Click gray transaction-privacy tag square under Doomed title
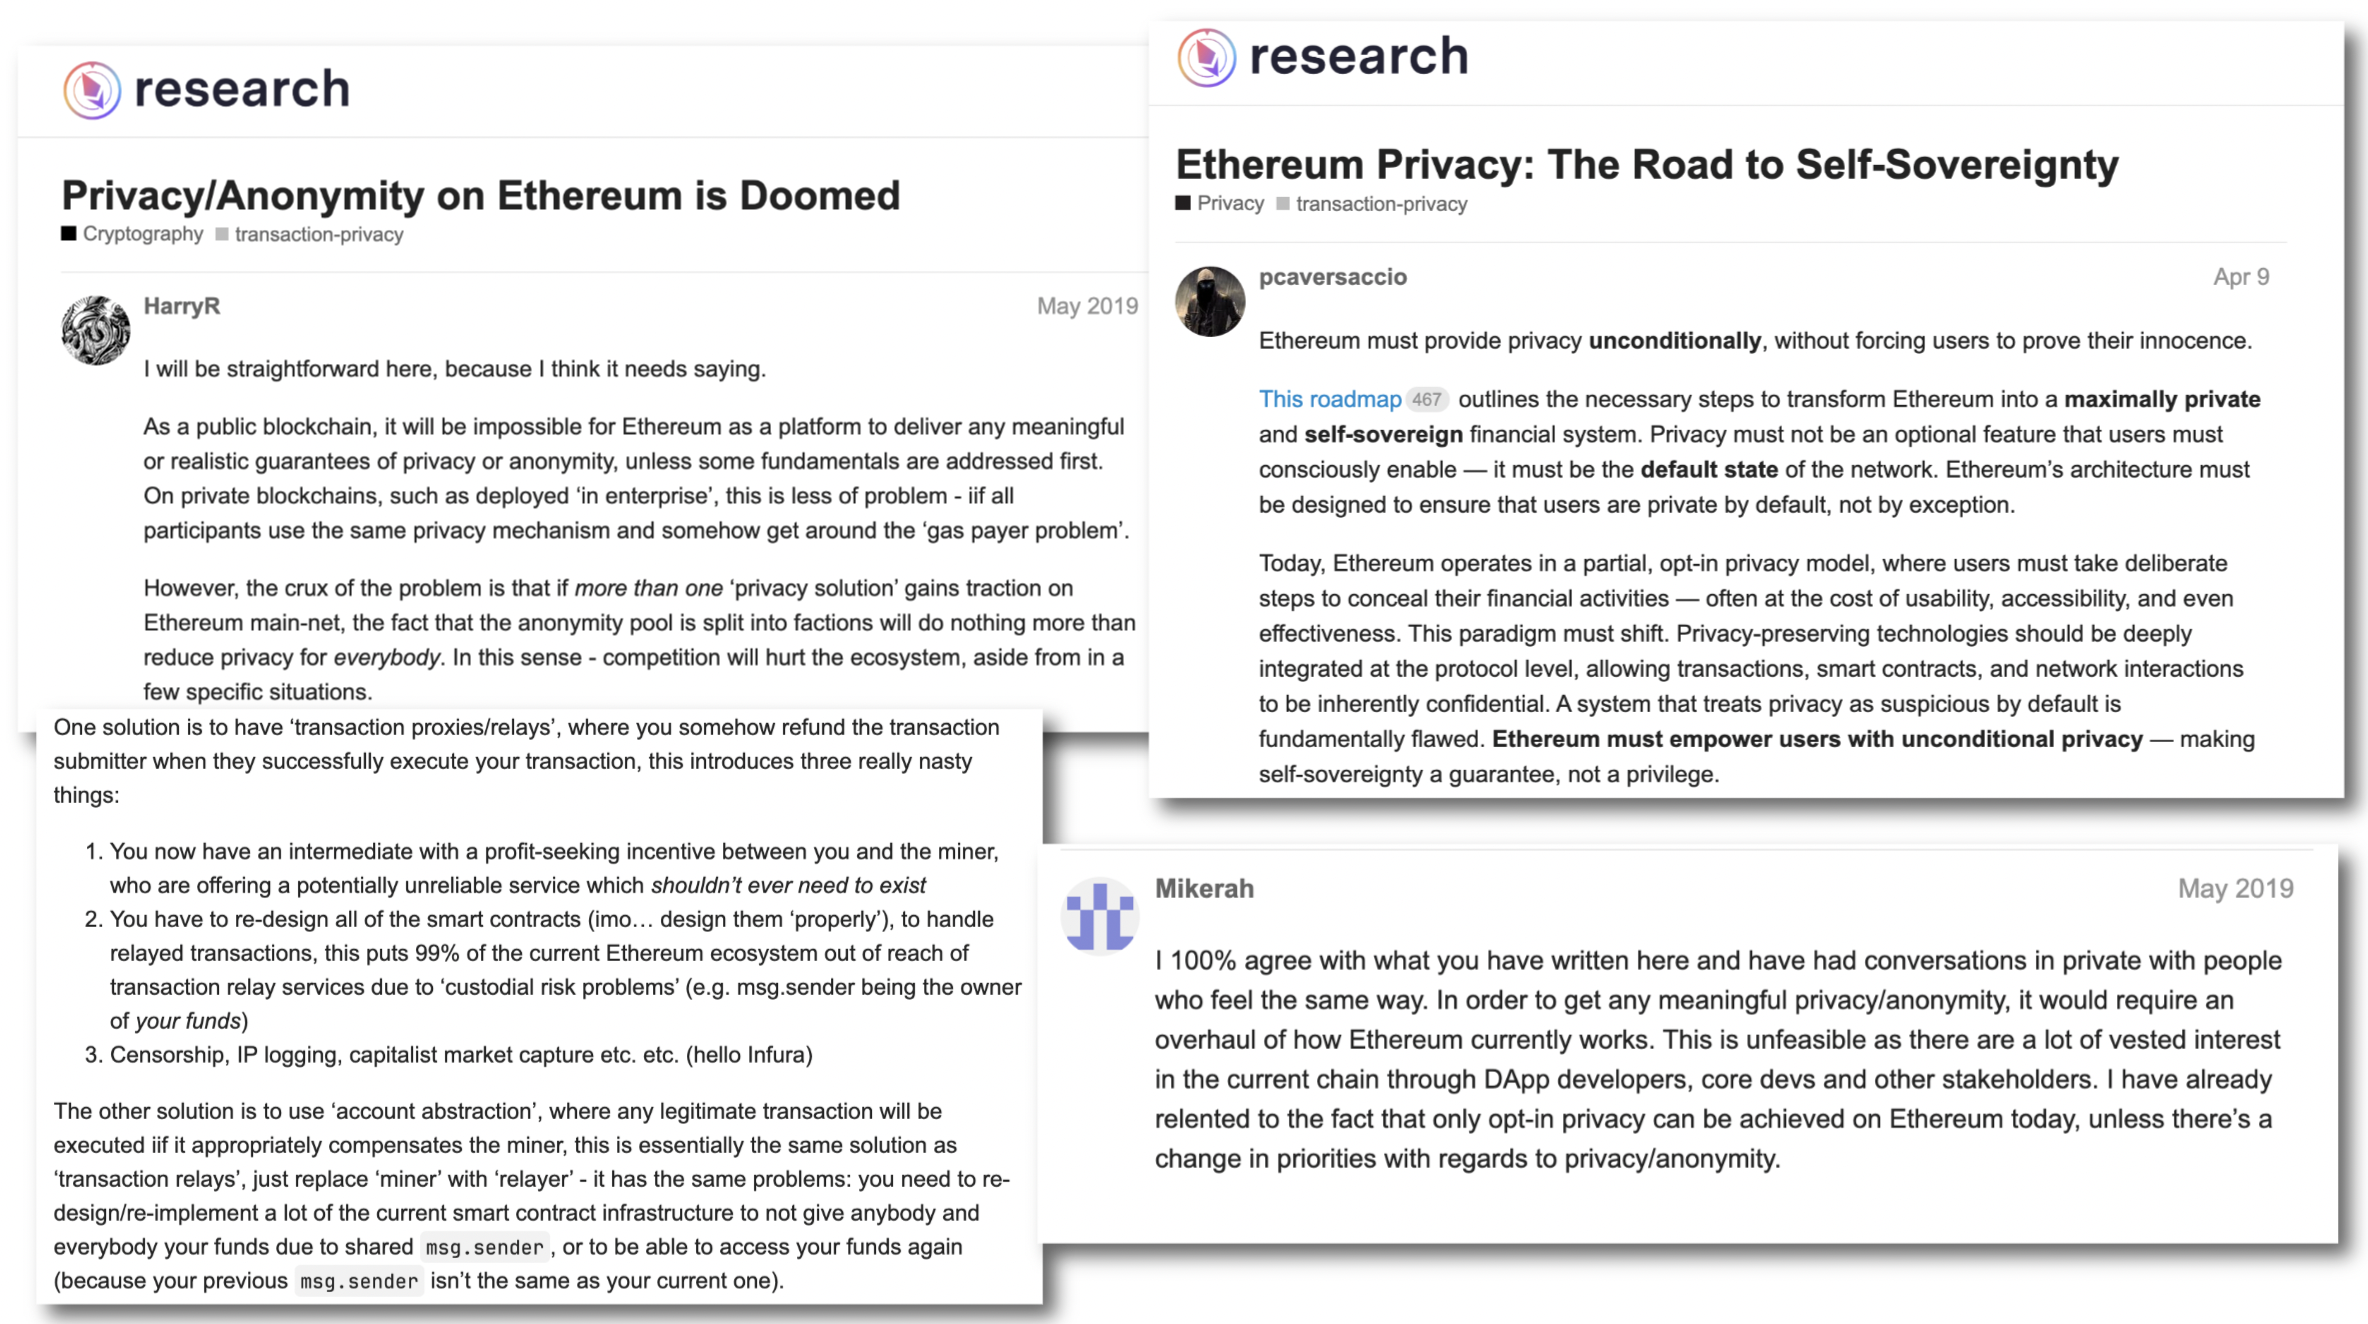Image resolution: width=2368 pixels, height=1324 pixels. point(222,234)
